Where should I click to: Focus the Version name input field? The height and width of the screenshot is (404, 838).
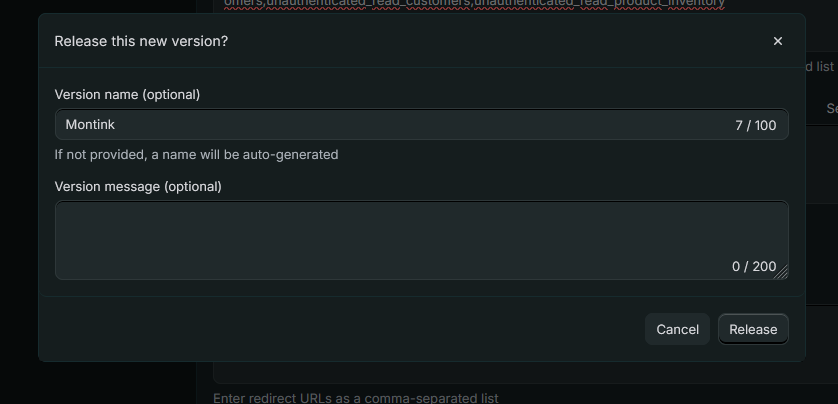(400, 125)
